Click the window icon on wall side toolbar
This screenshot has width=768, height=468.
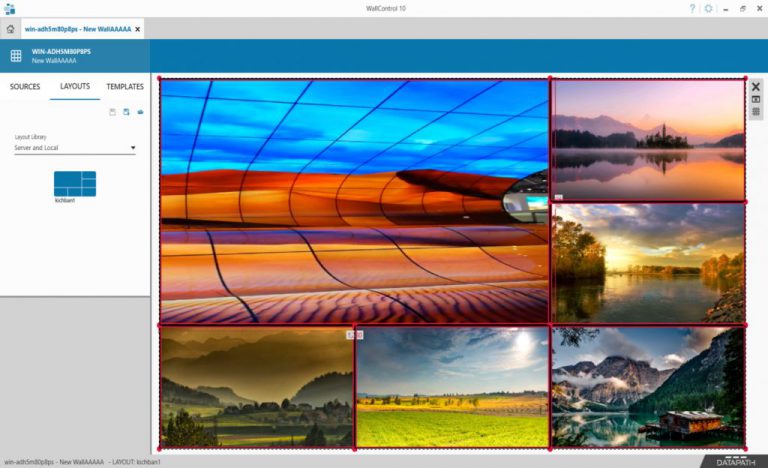click(x=756, y=100)
